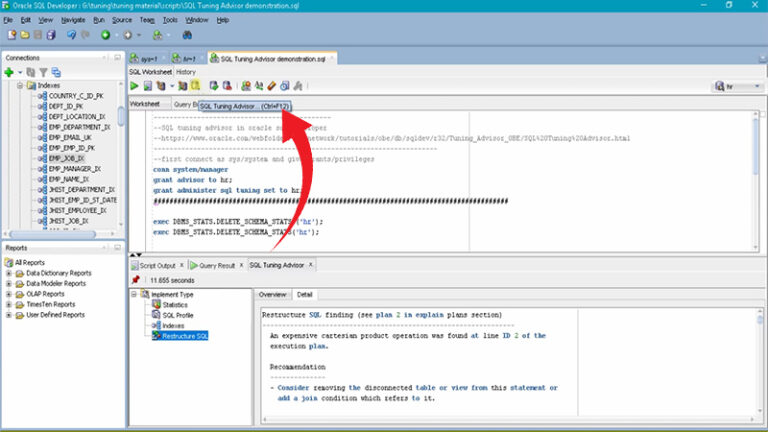Click the SQL Worksheet connection icon in main toolbar
The image size is (768, 432).
157,35
